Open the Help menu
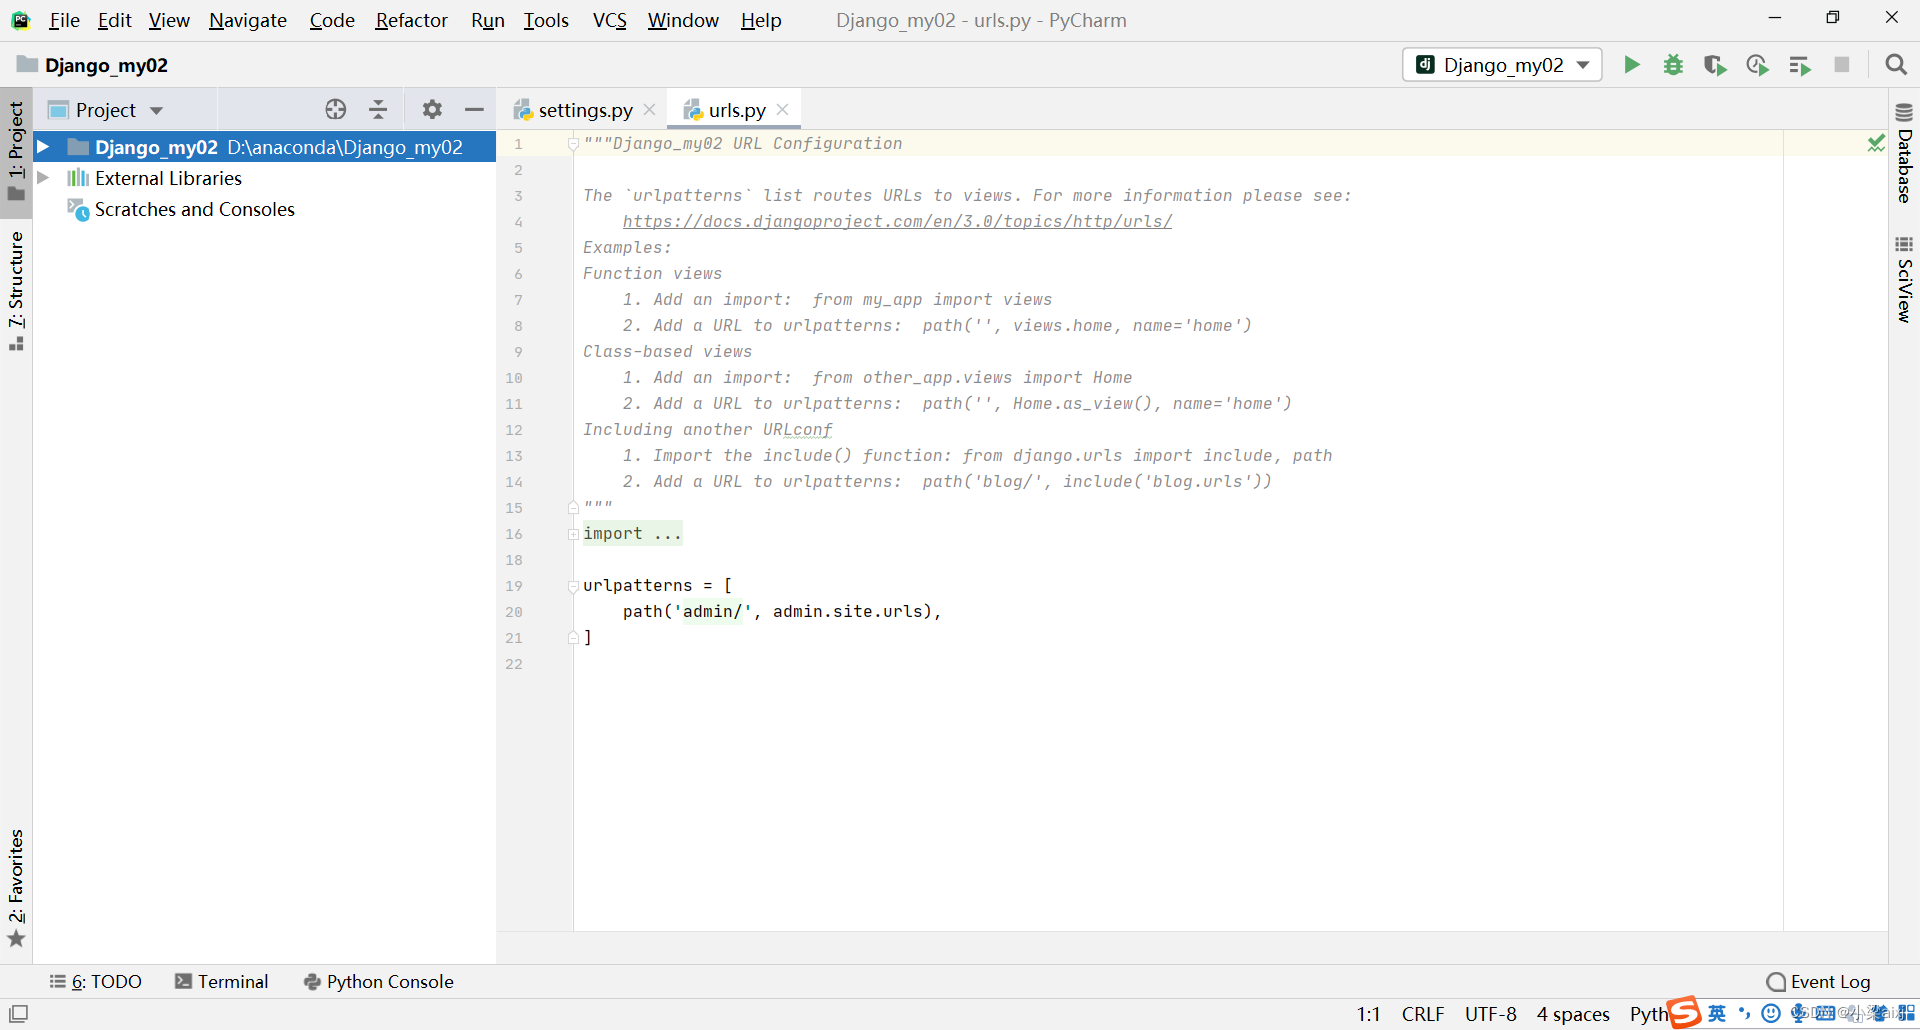Viewport: 1920px width, 1030px height. pyautogui.click(x=761, y=20)
